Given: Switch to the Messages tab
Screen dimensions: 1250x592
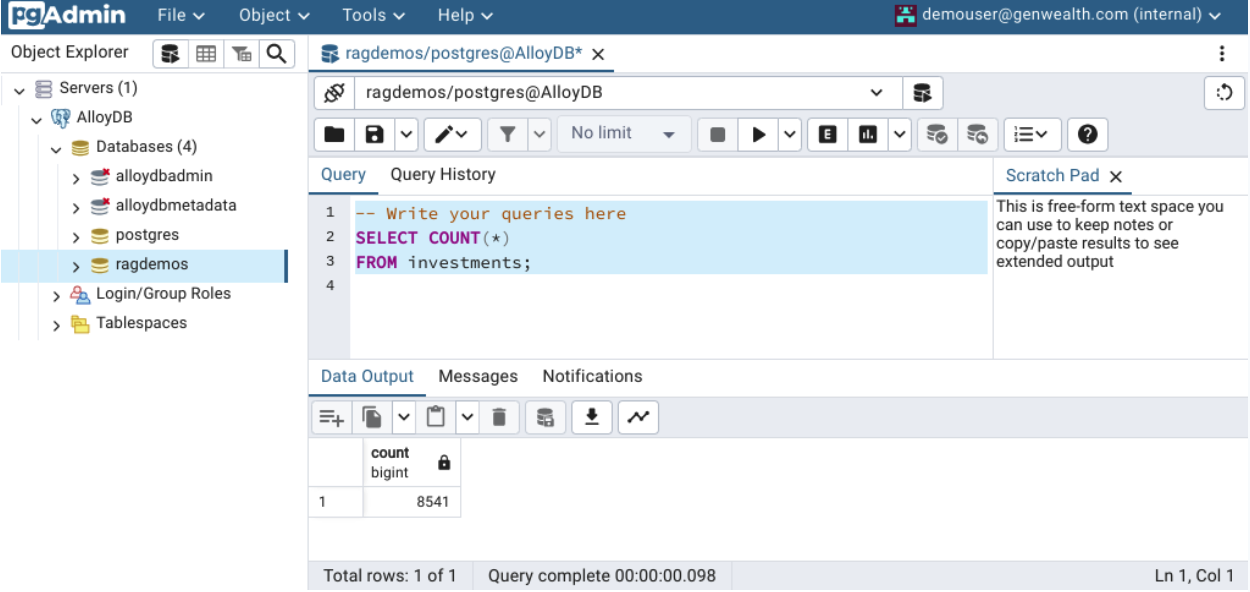Looking at the screenshot, I should [x=478, y=377].
